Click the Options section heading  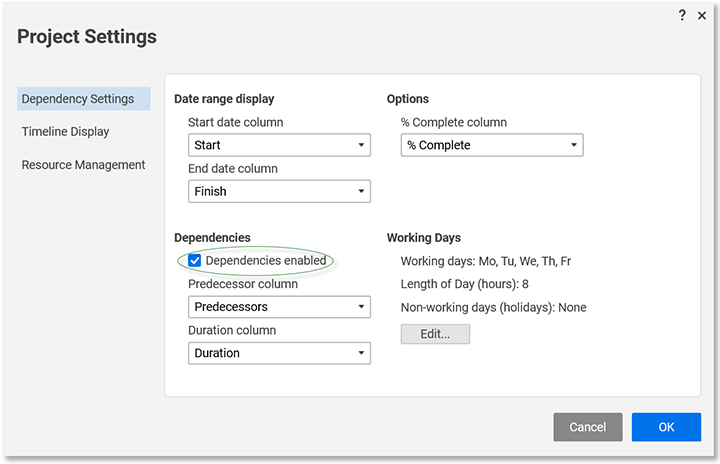point(408,99)
